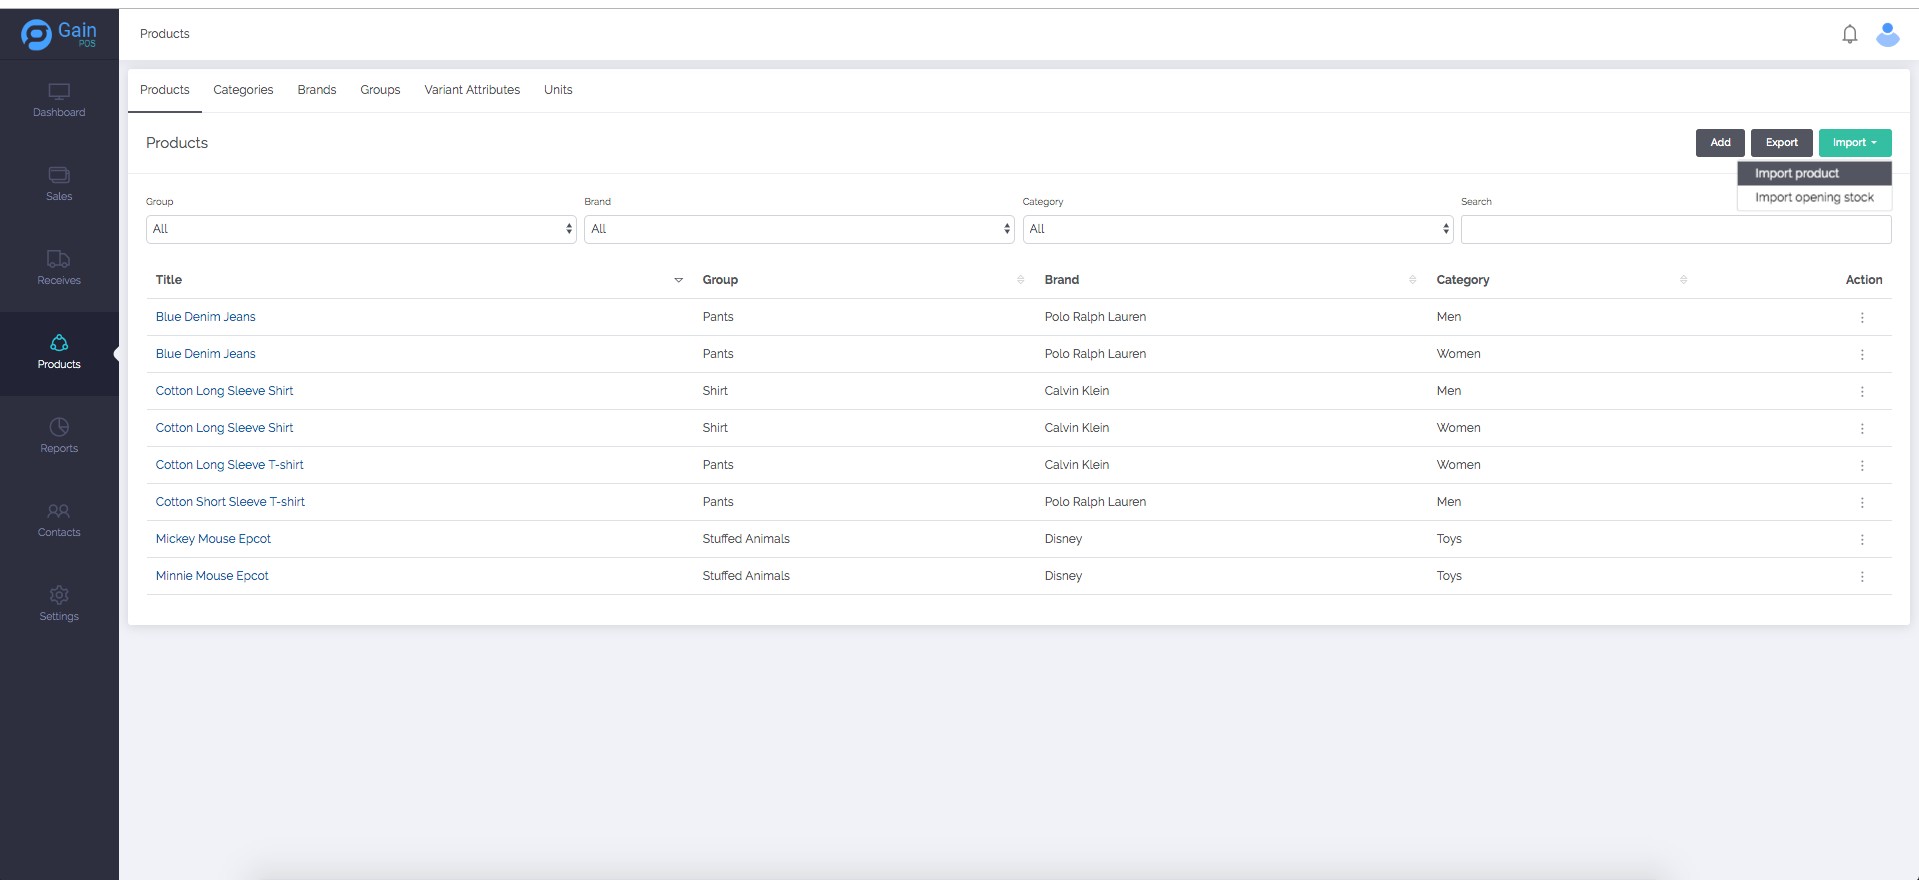This screenshot has width=1919, height=880.
Task: Click the notification bell icon
Action: 1849,34
